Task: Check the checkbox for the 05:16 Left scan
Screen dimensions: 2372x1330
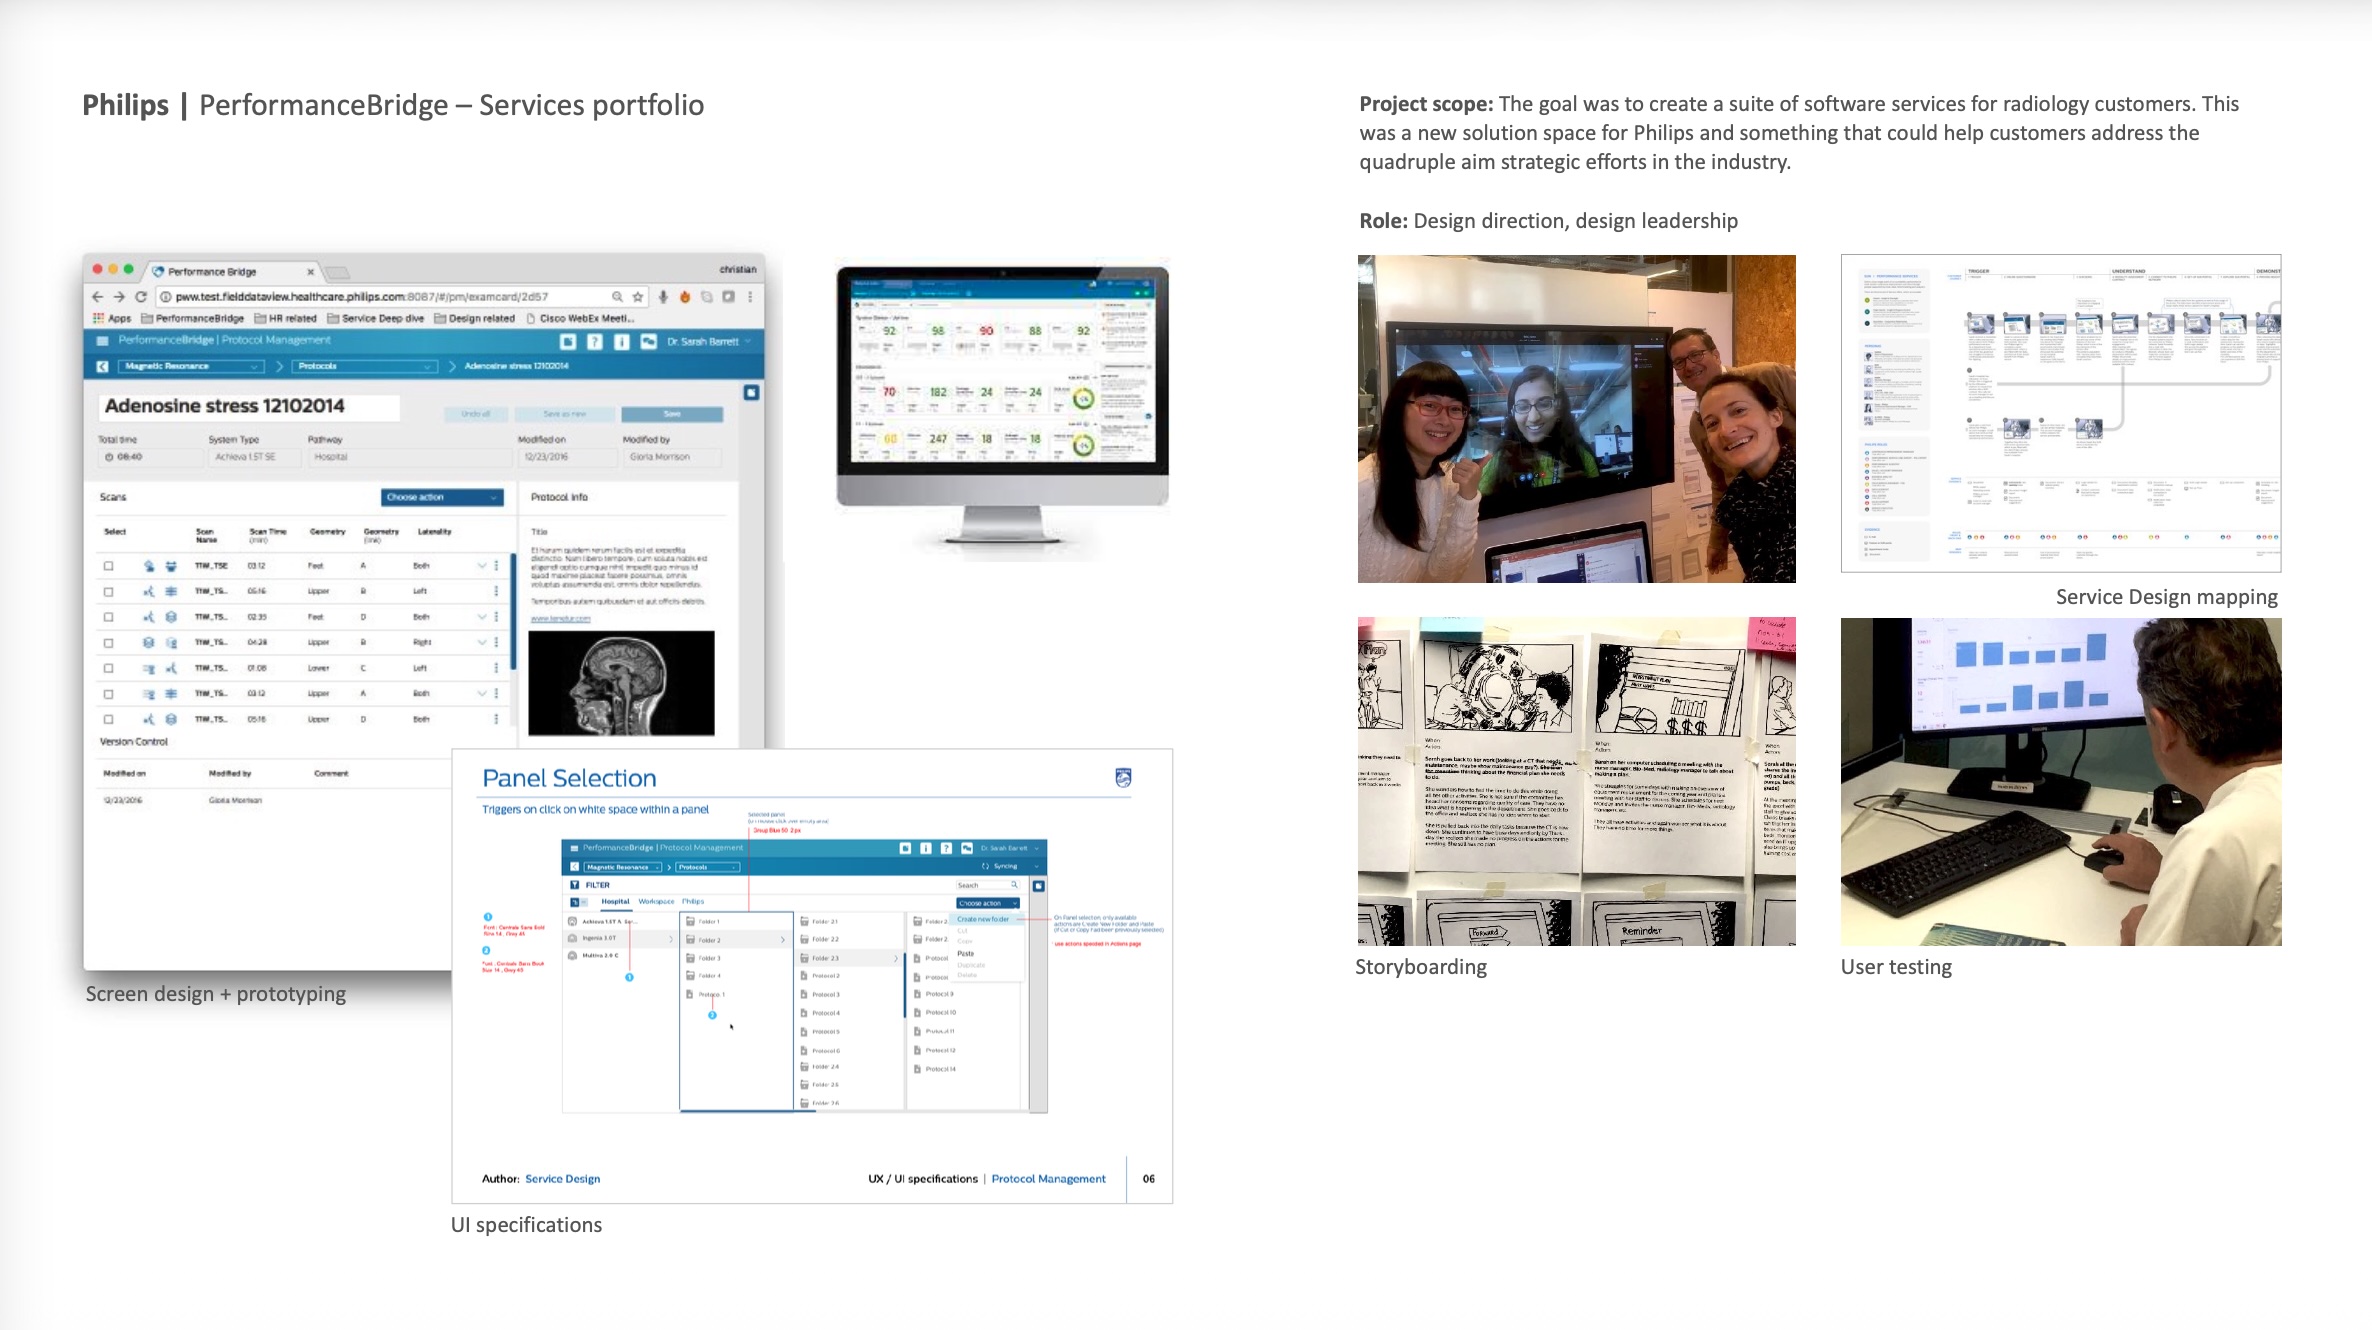Action: pyautogui.click(x=109, y=592)
